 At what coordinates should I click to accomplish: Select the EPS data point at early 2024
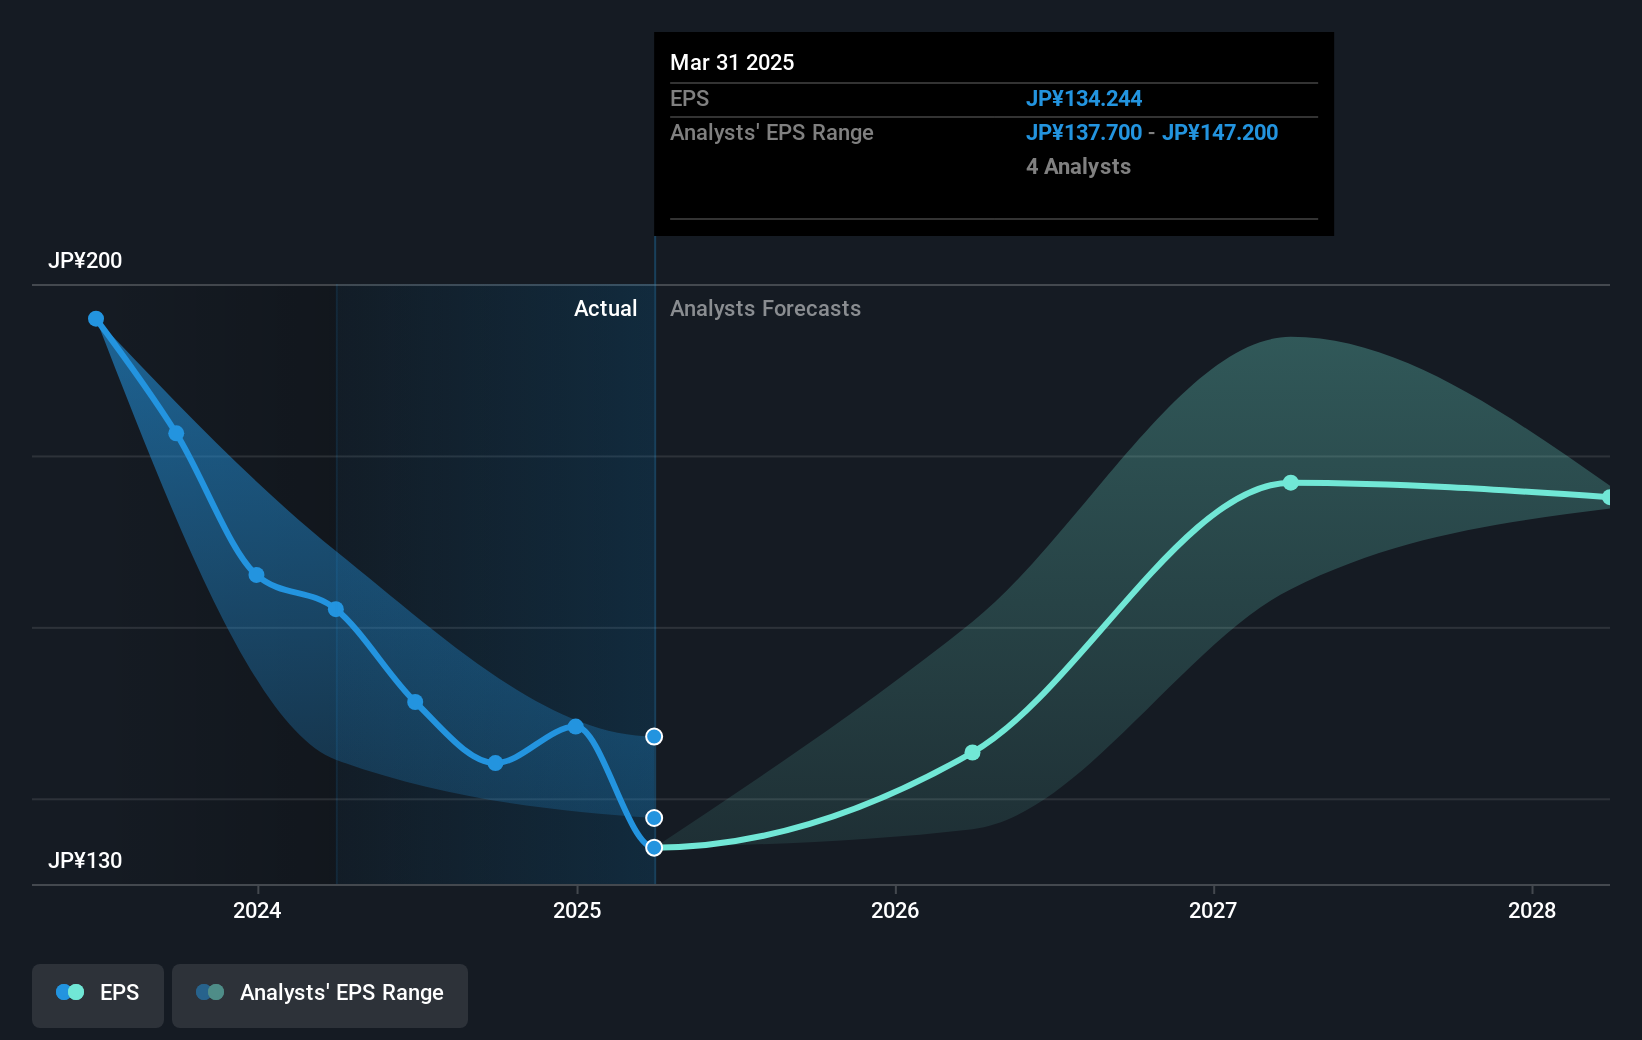tap(256, 575)
